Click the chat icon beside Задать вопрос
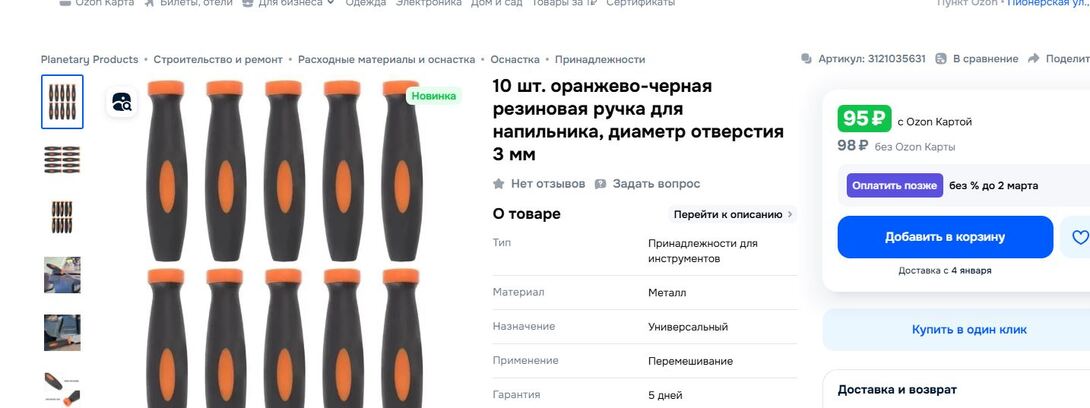 tap(600, 184)
